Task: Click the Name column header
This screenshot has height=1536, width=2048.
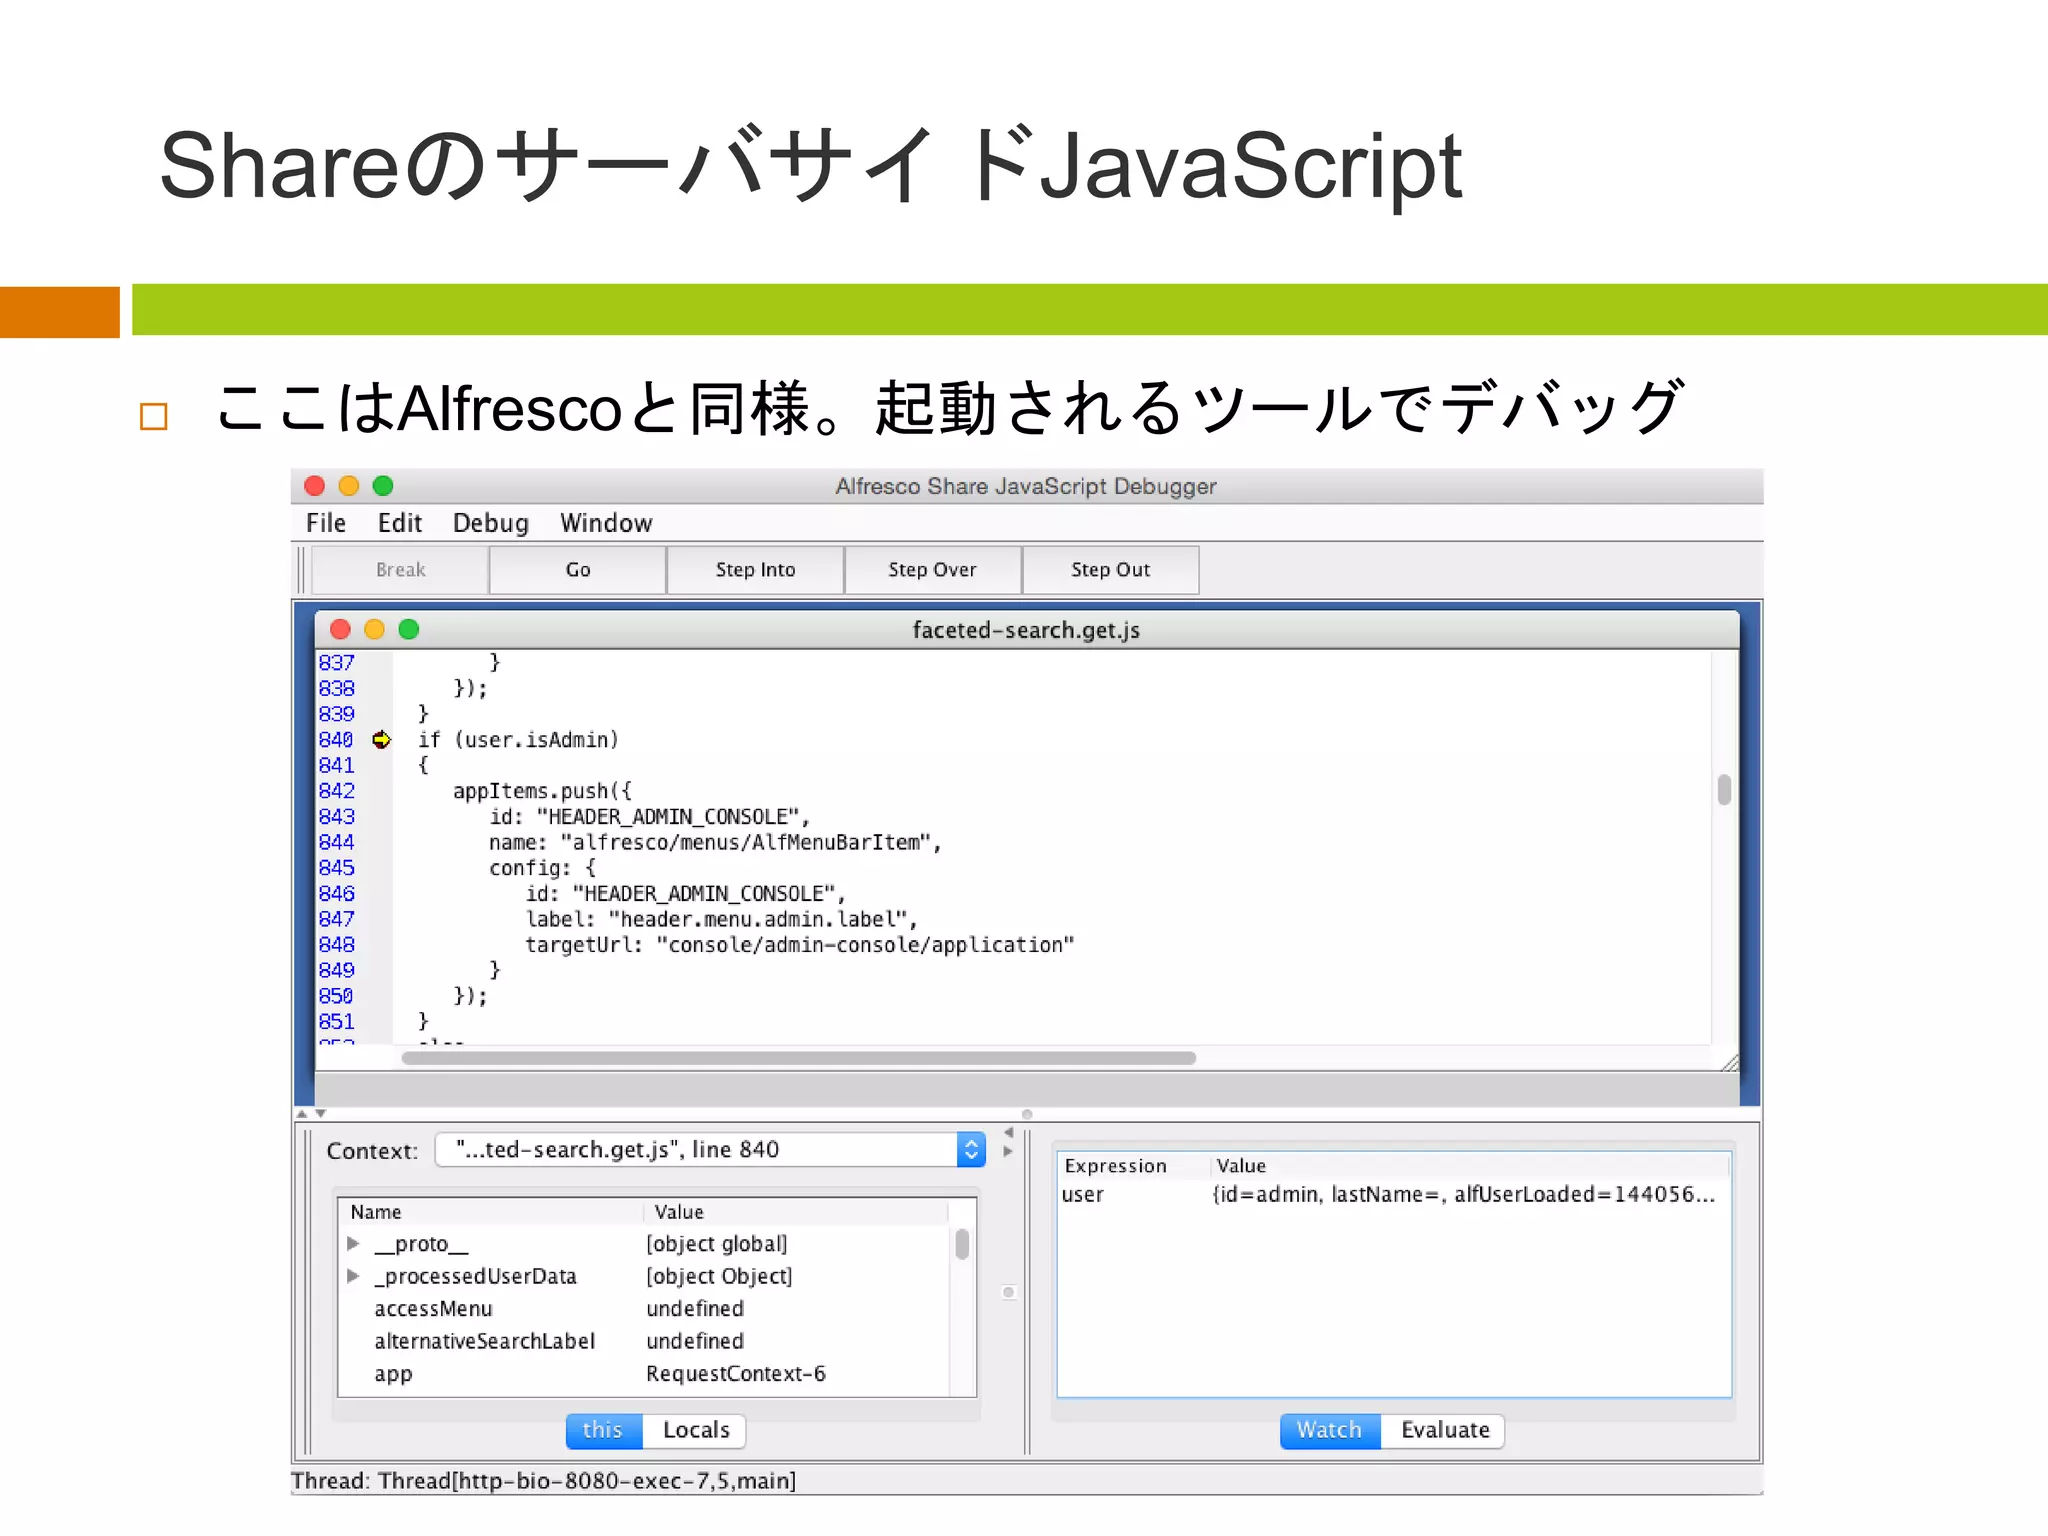Action: tap(490, 1212)
